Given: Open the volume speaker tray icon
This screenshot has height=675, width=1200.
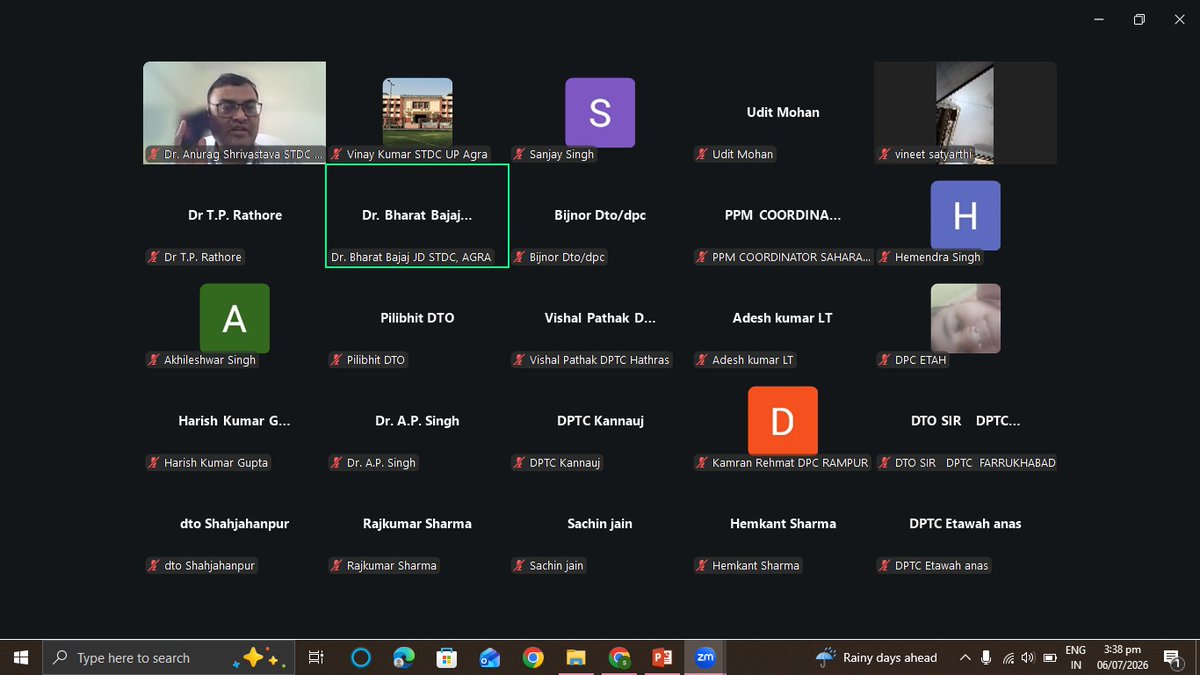Looking at the screenshot, I should 1030,657.
